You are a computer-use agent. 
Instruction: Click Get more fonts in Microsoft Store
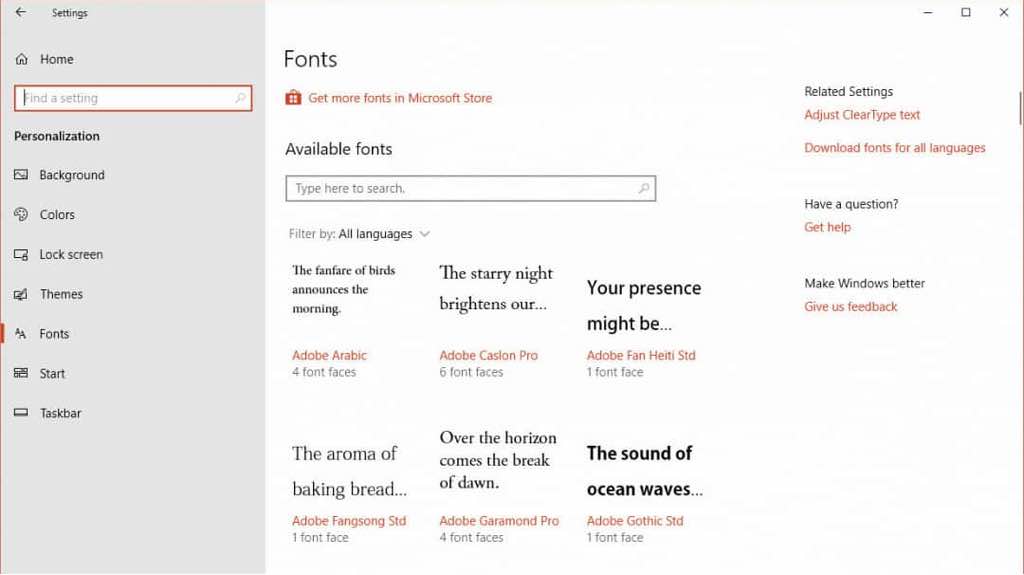(x=400, y=98)
